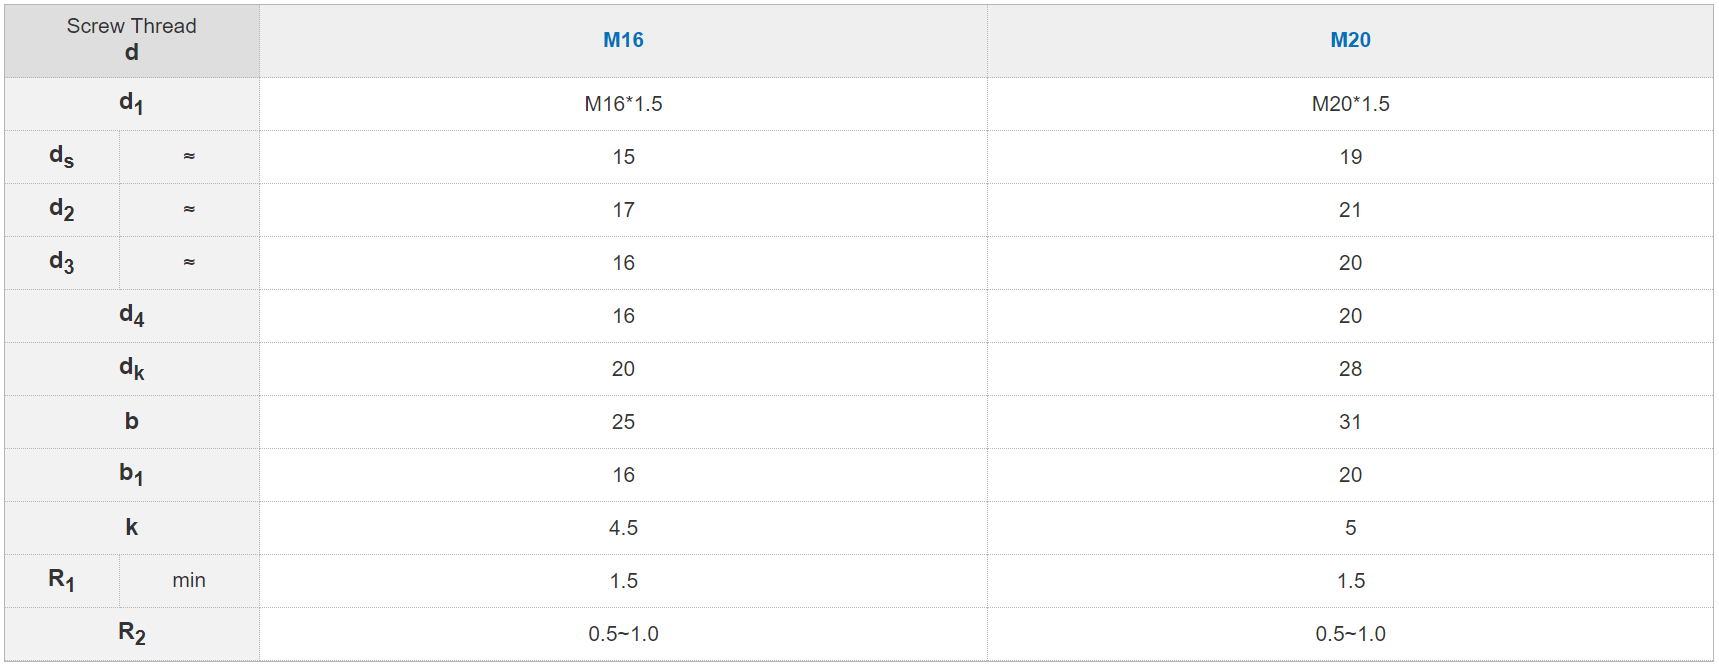This screenshot has width=1719, height=668.
Task: Click the Screw Thread d header cell
Action: [x=131, y=40]
